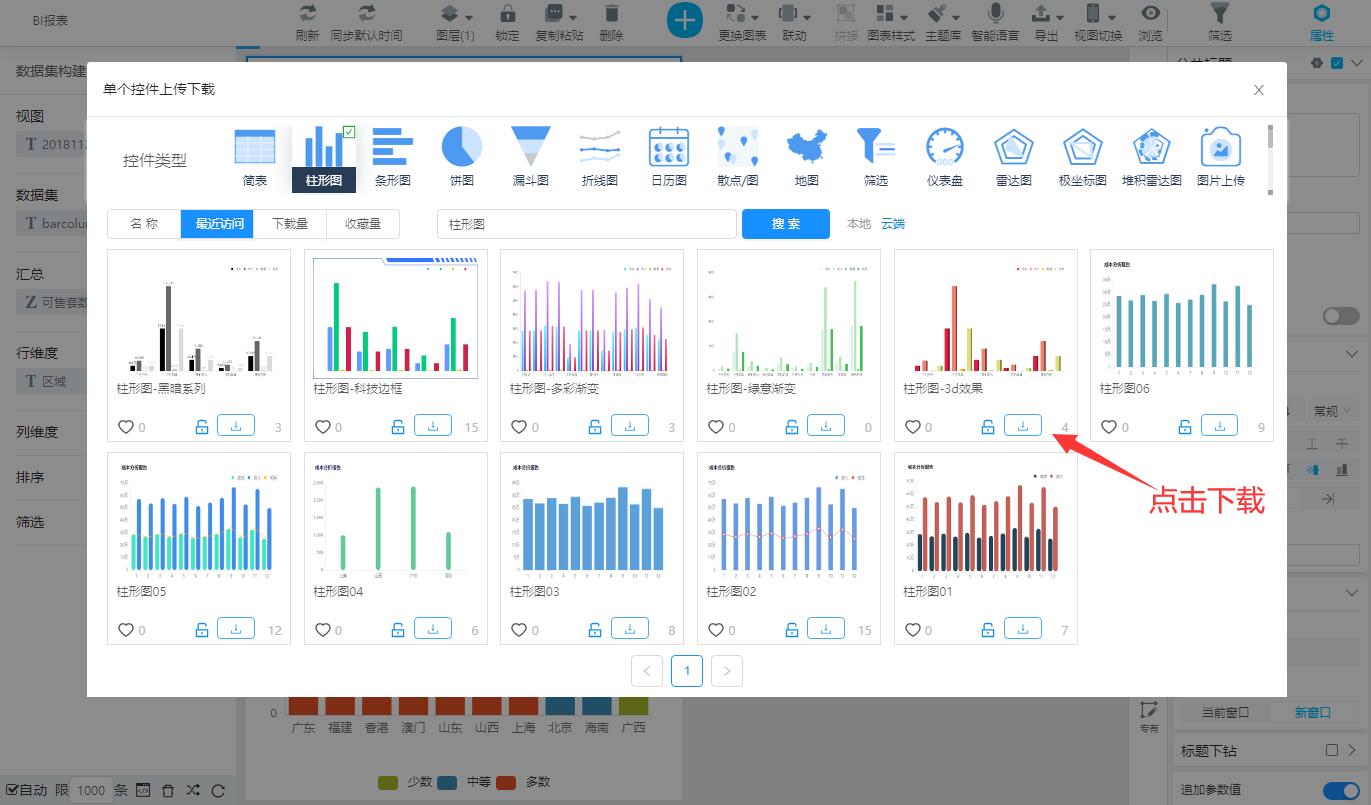Sort templates by 名称 tab

(144, 224)
